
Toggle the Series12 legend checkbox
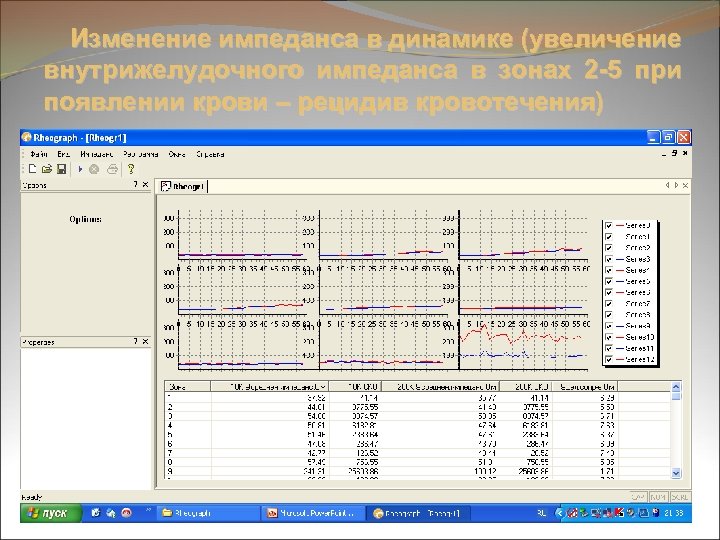click(x=609, y=360)
